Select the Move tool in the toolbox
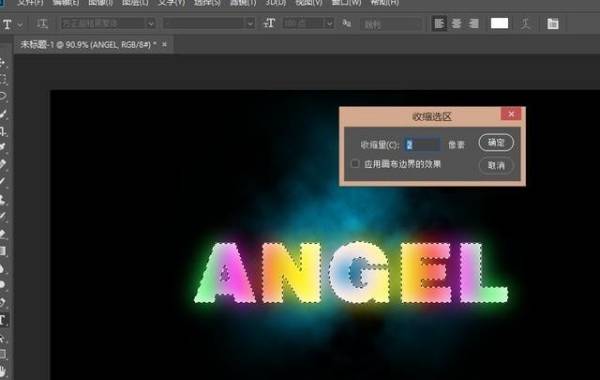The height and width of the screenshot is (380, 600). coord(3,62)
